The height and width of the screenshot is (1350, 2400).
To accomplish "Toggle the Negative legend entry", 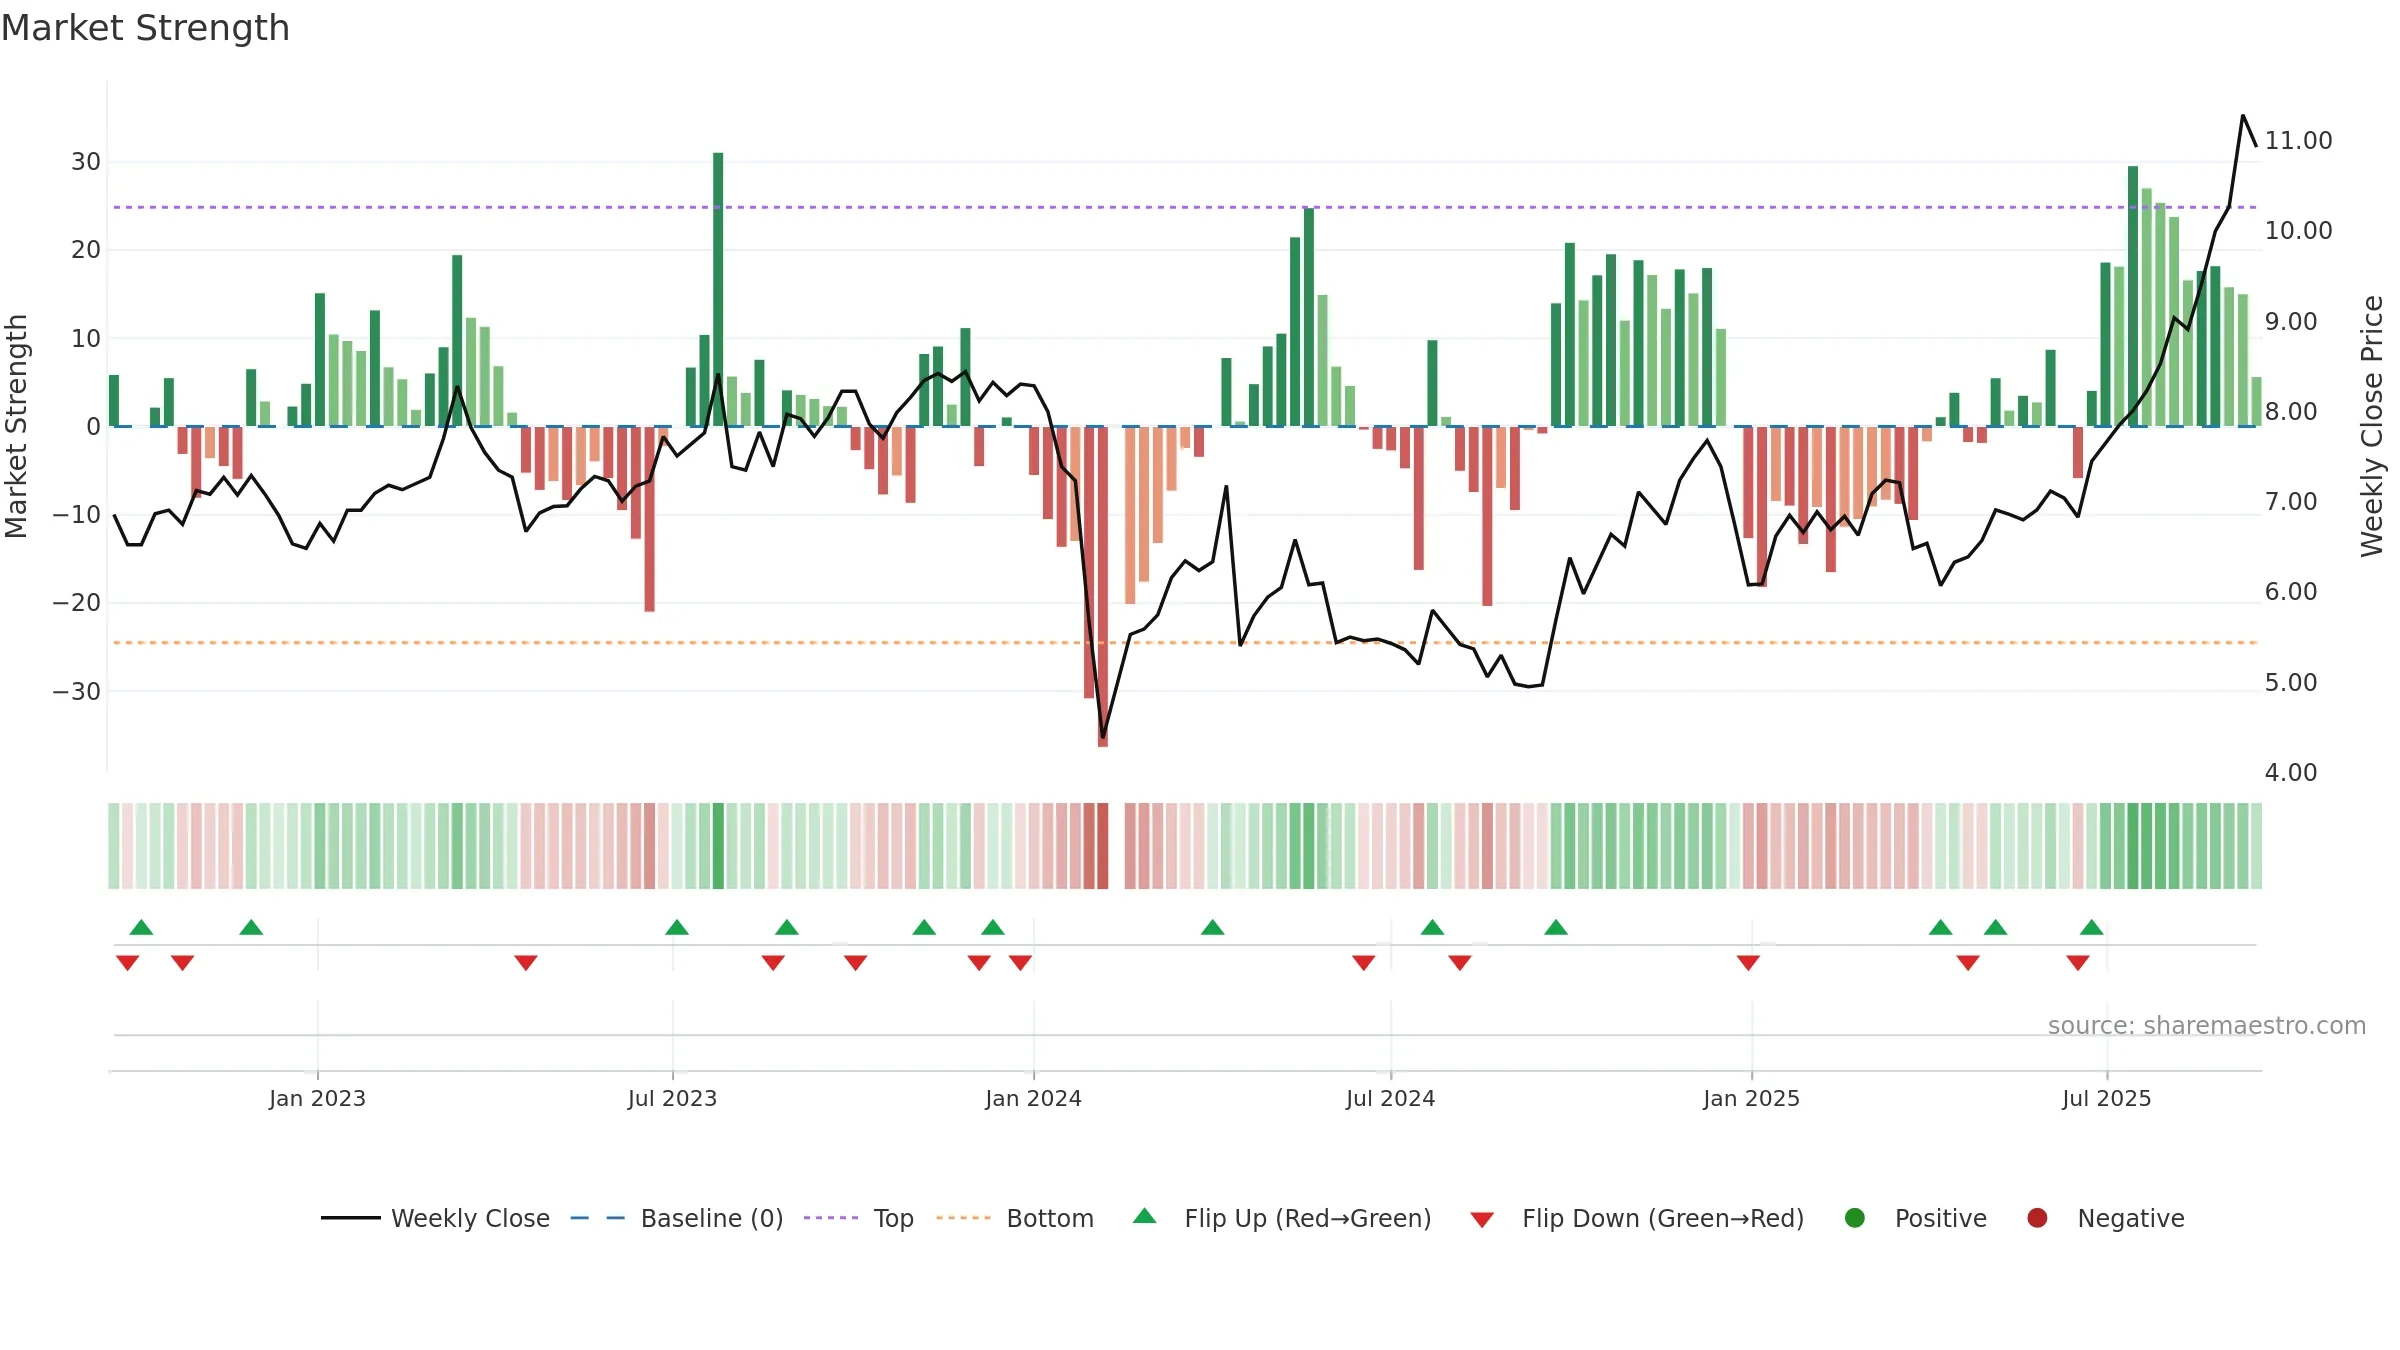I will [2105, 1218].
